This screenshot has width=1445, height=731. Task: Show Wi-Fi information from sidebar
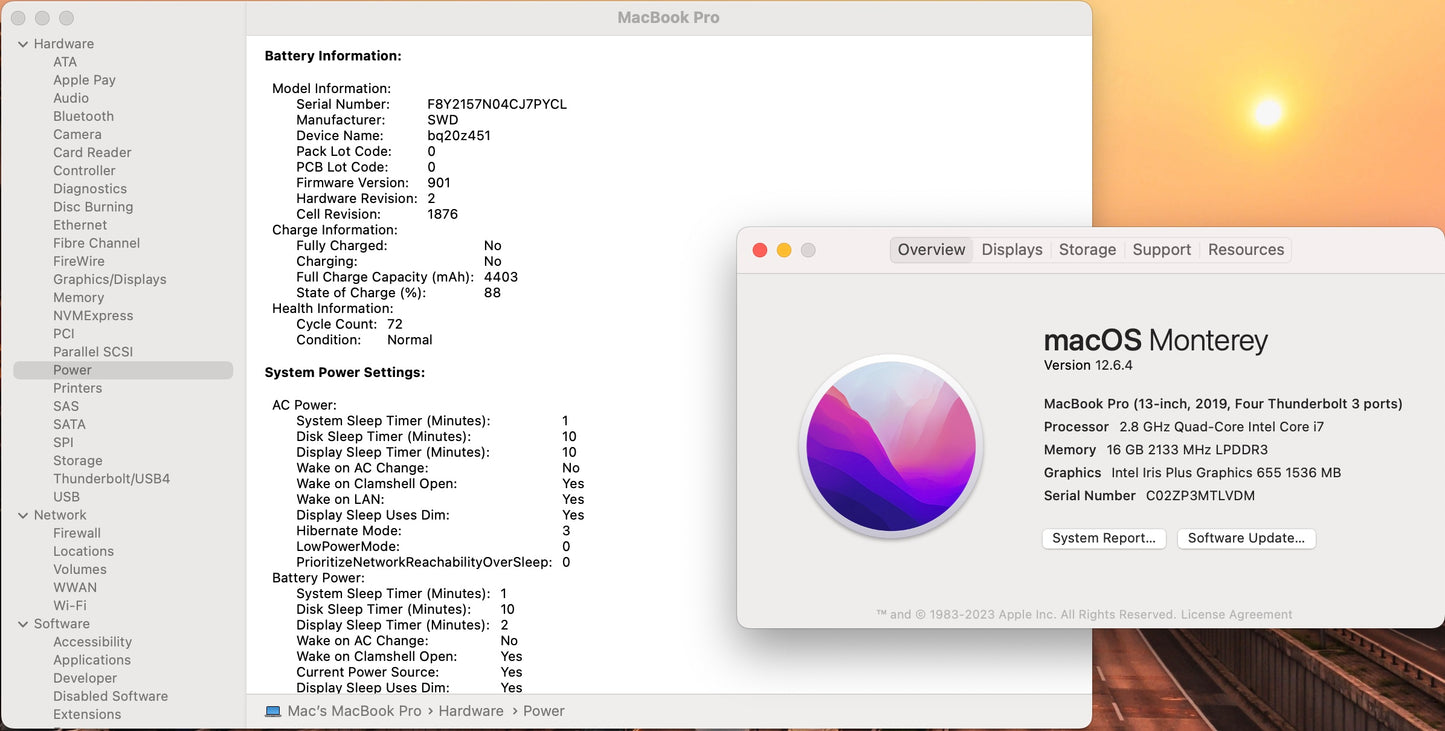click(69, 606)
